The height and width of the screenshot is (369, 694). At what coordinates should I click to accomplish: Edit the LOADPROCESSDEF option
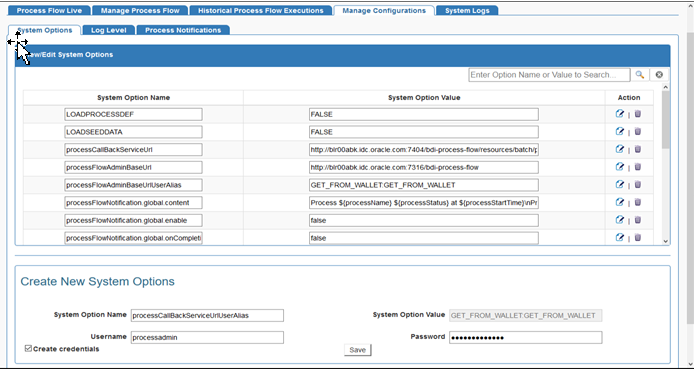pos(620,114)
